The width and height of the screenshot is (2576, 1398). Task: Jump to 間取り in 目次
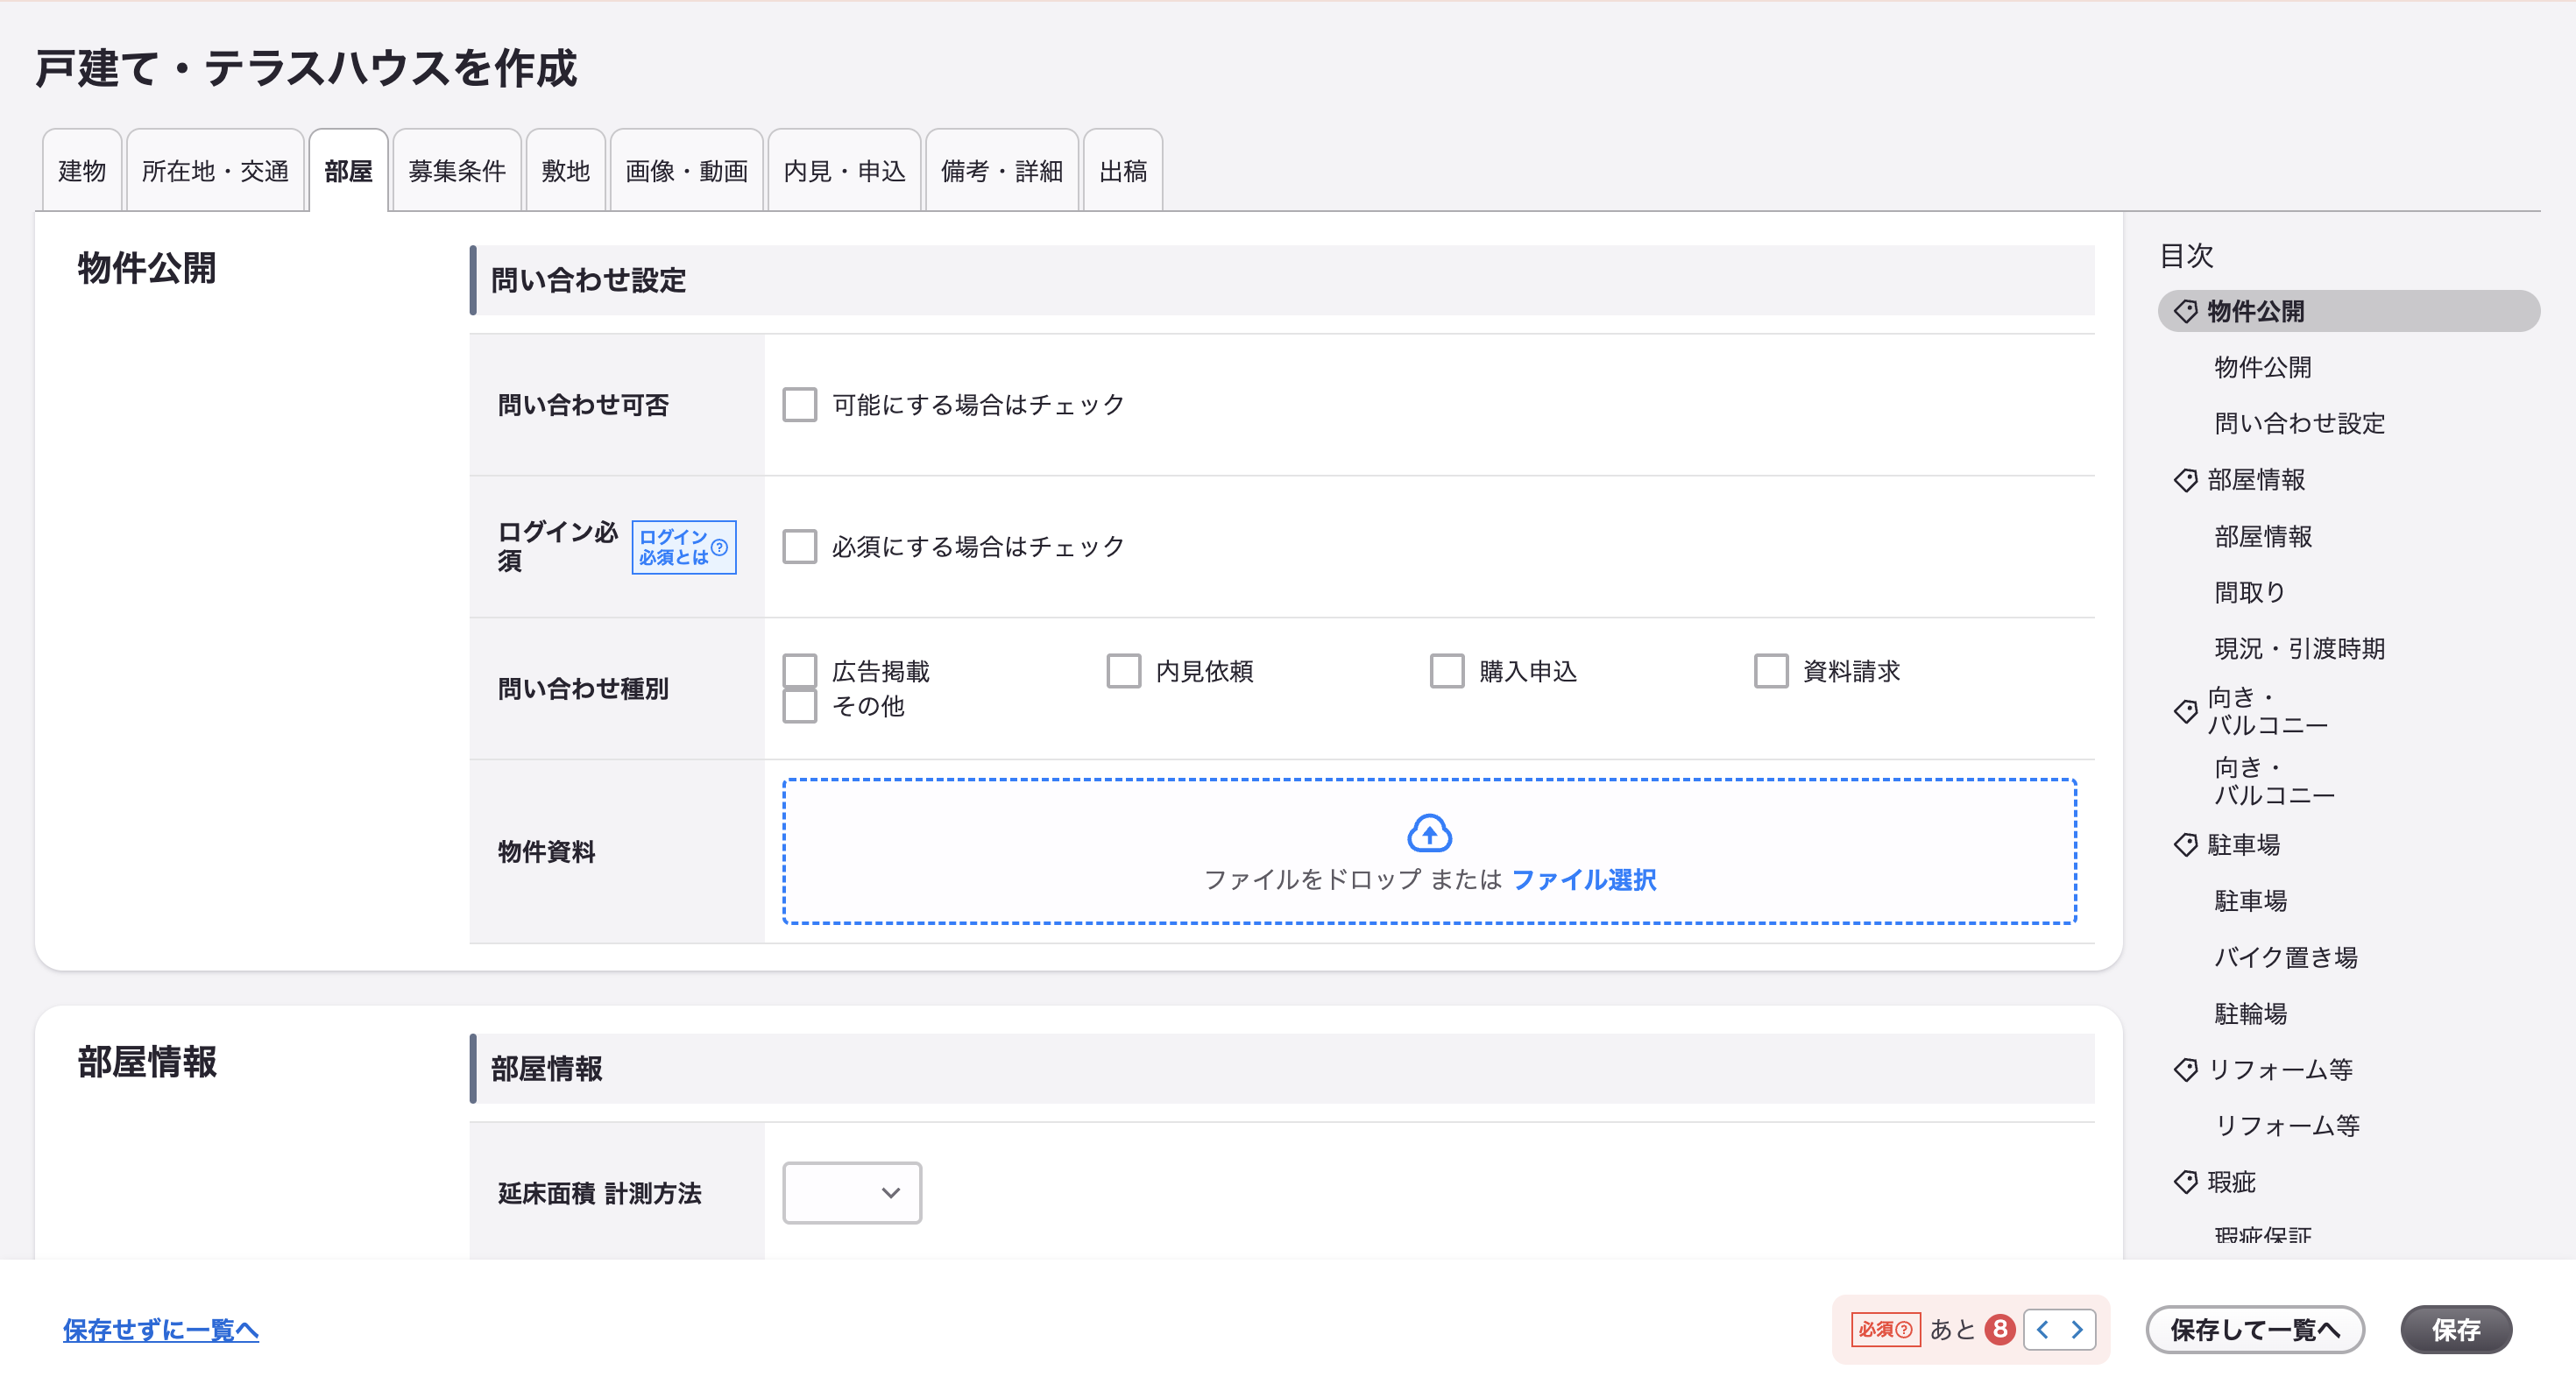2250,592
